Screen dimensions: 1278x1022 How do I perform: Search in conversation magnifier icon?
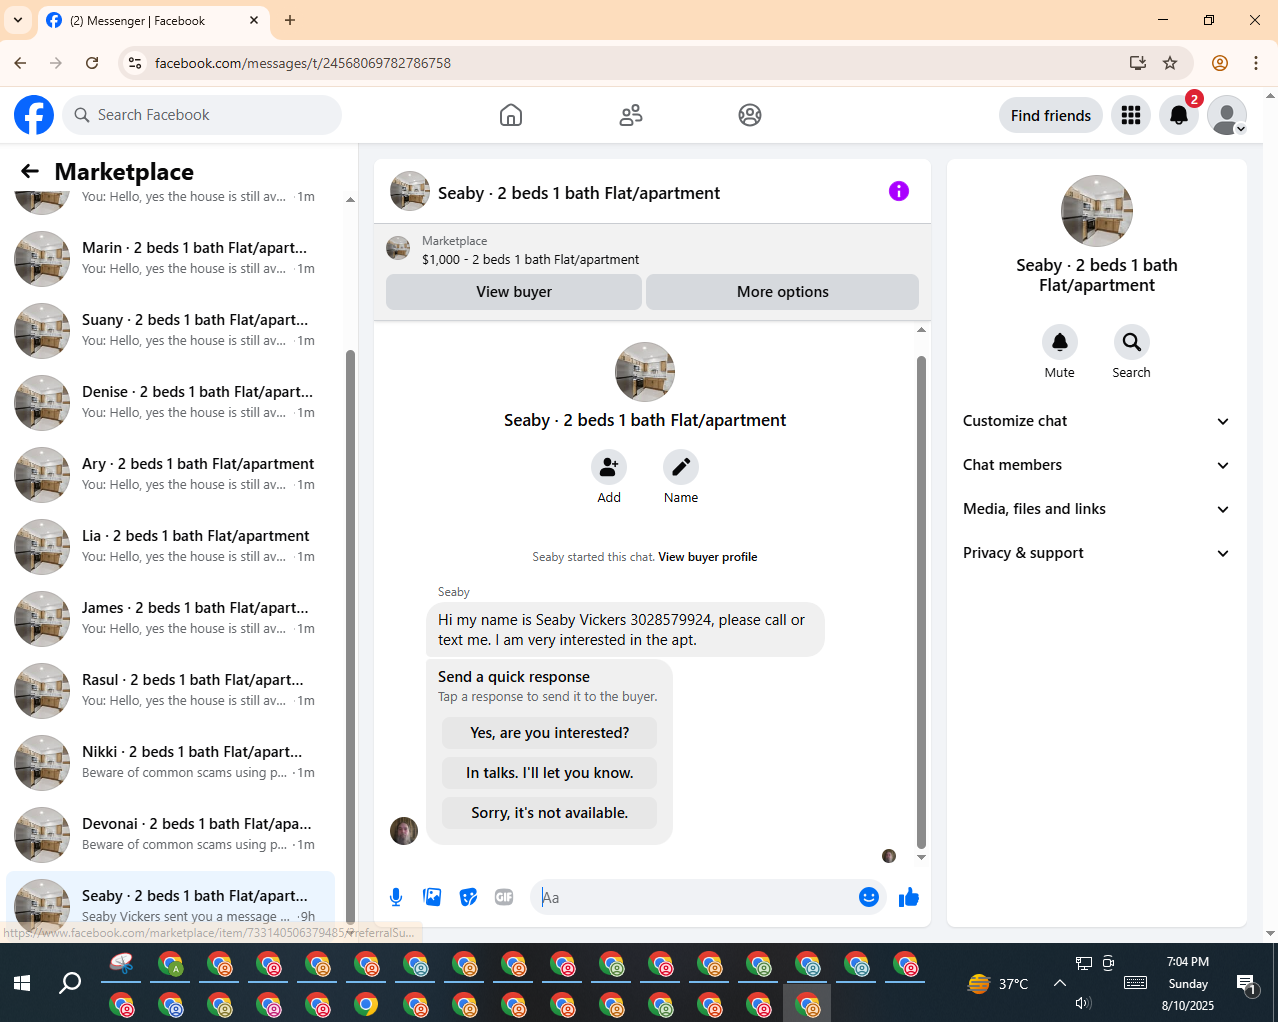1132,342
